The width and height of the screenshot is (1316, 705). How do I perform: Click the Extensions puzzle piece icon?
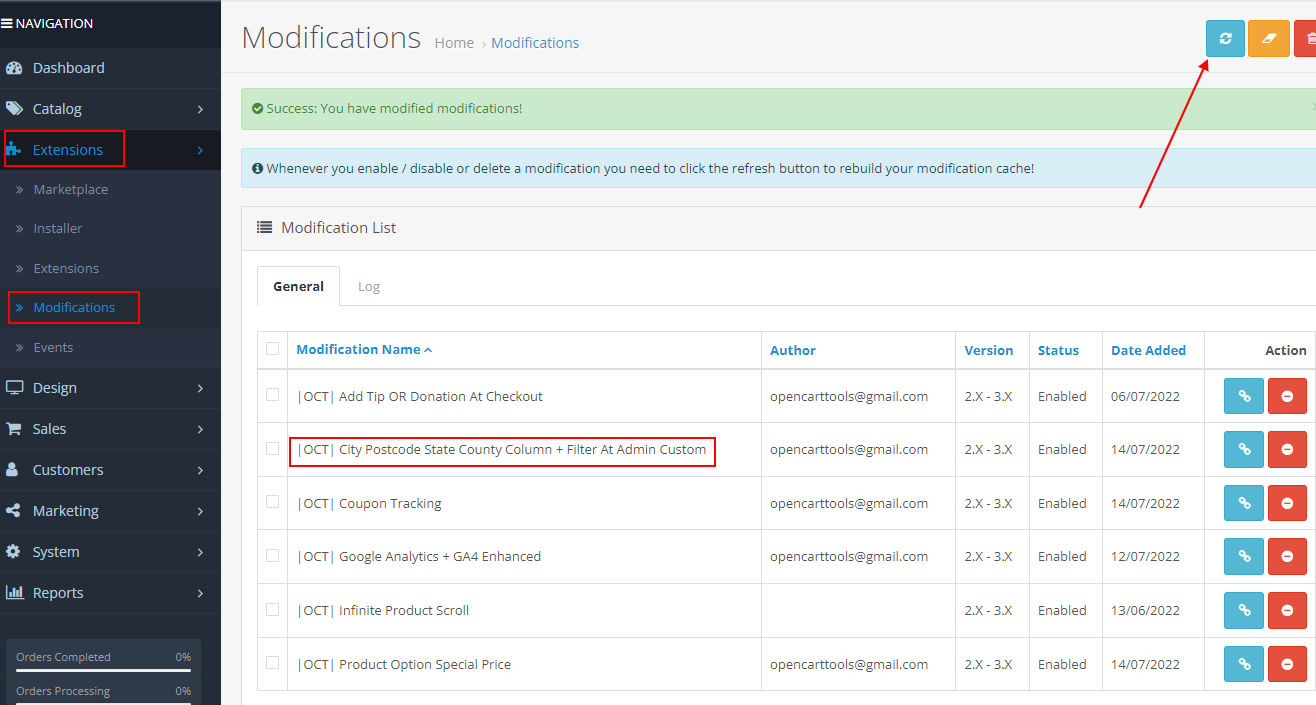[x=14, y=150]
